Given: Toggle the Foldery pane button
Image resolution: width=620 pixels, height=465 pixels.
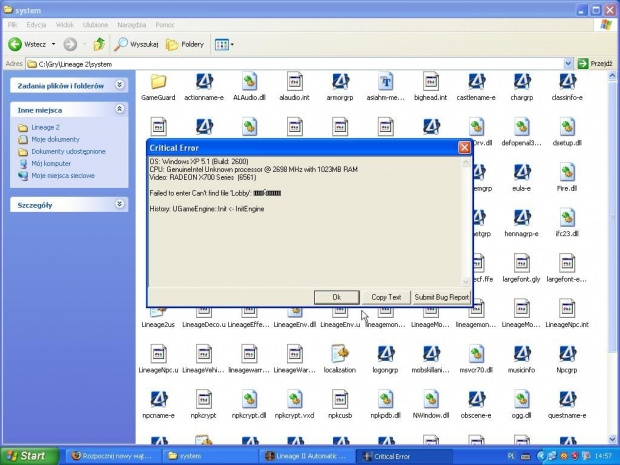Looking at the screenshot, I should [185, 44].
